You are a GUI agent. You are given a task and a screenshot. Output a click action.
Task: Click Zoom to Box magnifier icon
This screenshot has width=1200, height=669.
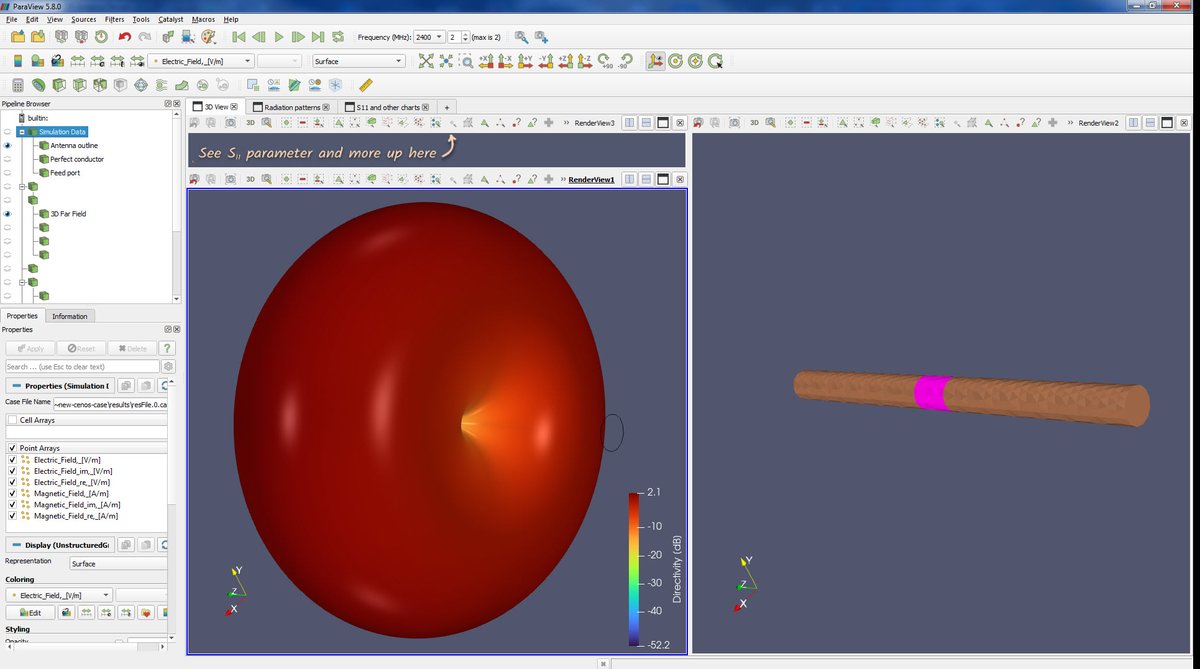pyautogui.click(x=467, y=61)
